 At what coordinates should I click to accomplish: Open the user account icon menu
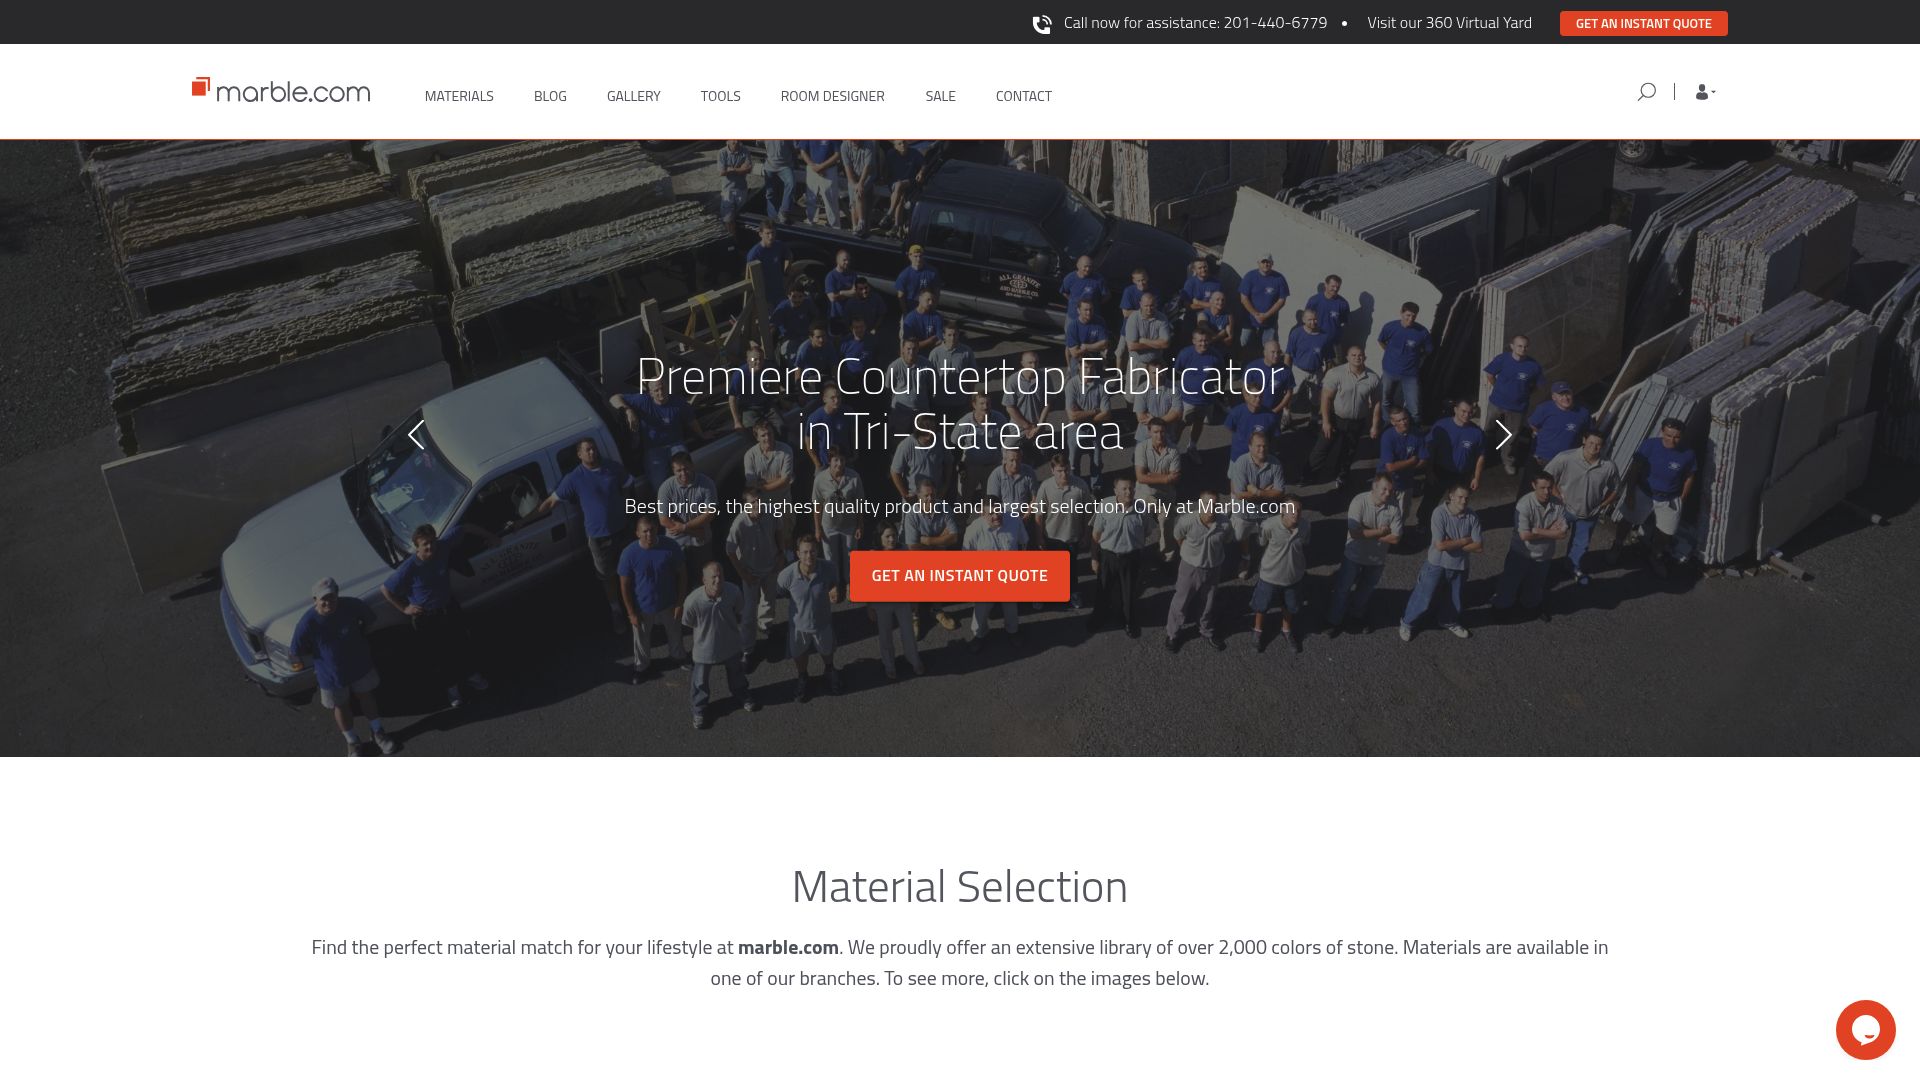point(1705,92)
